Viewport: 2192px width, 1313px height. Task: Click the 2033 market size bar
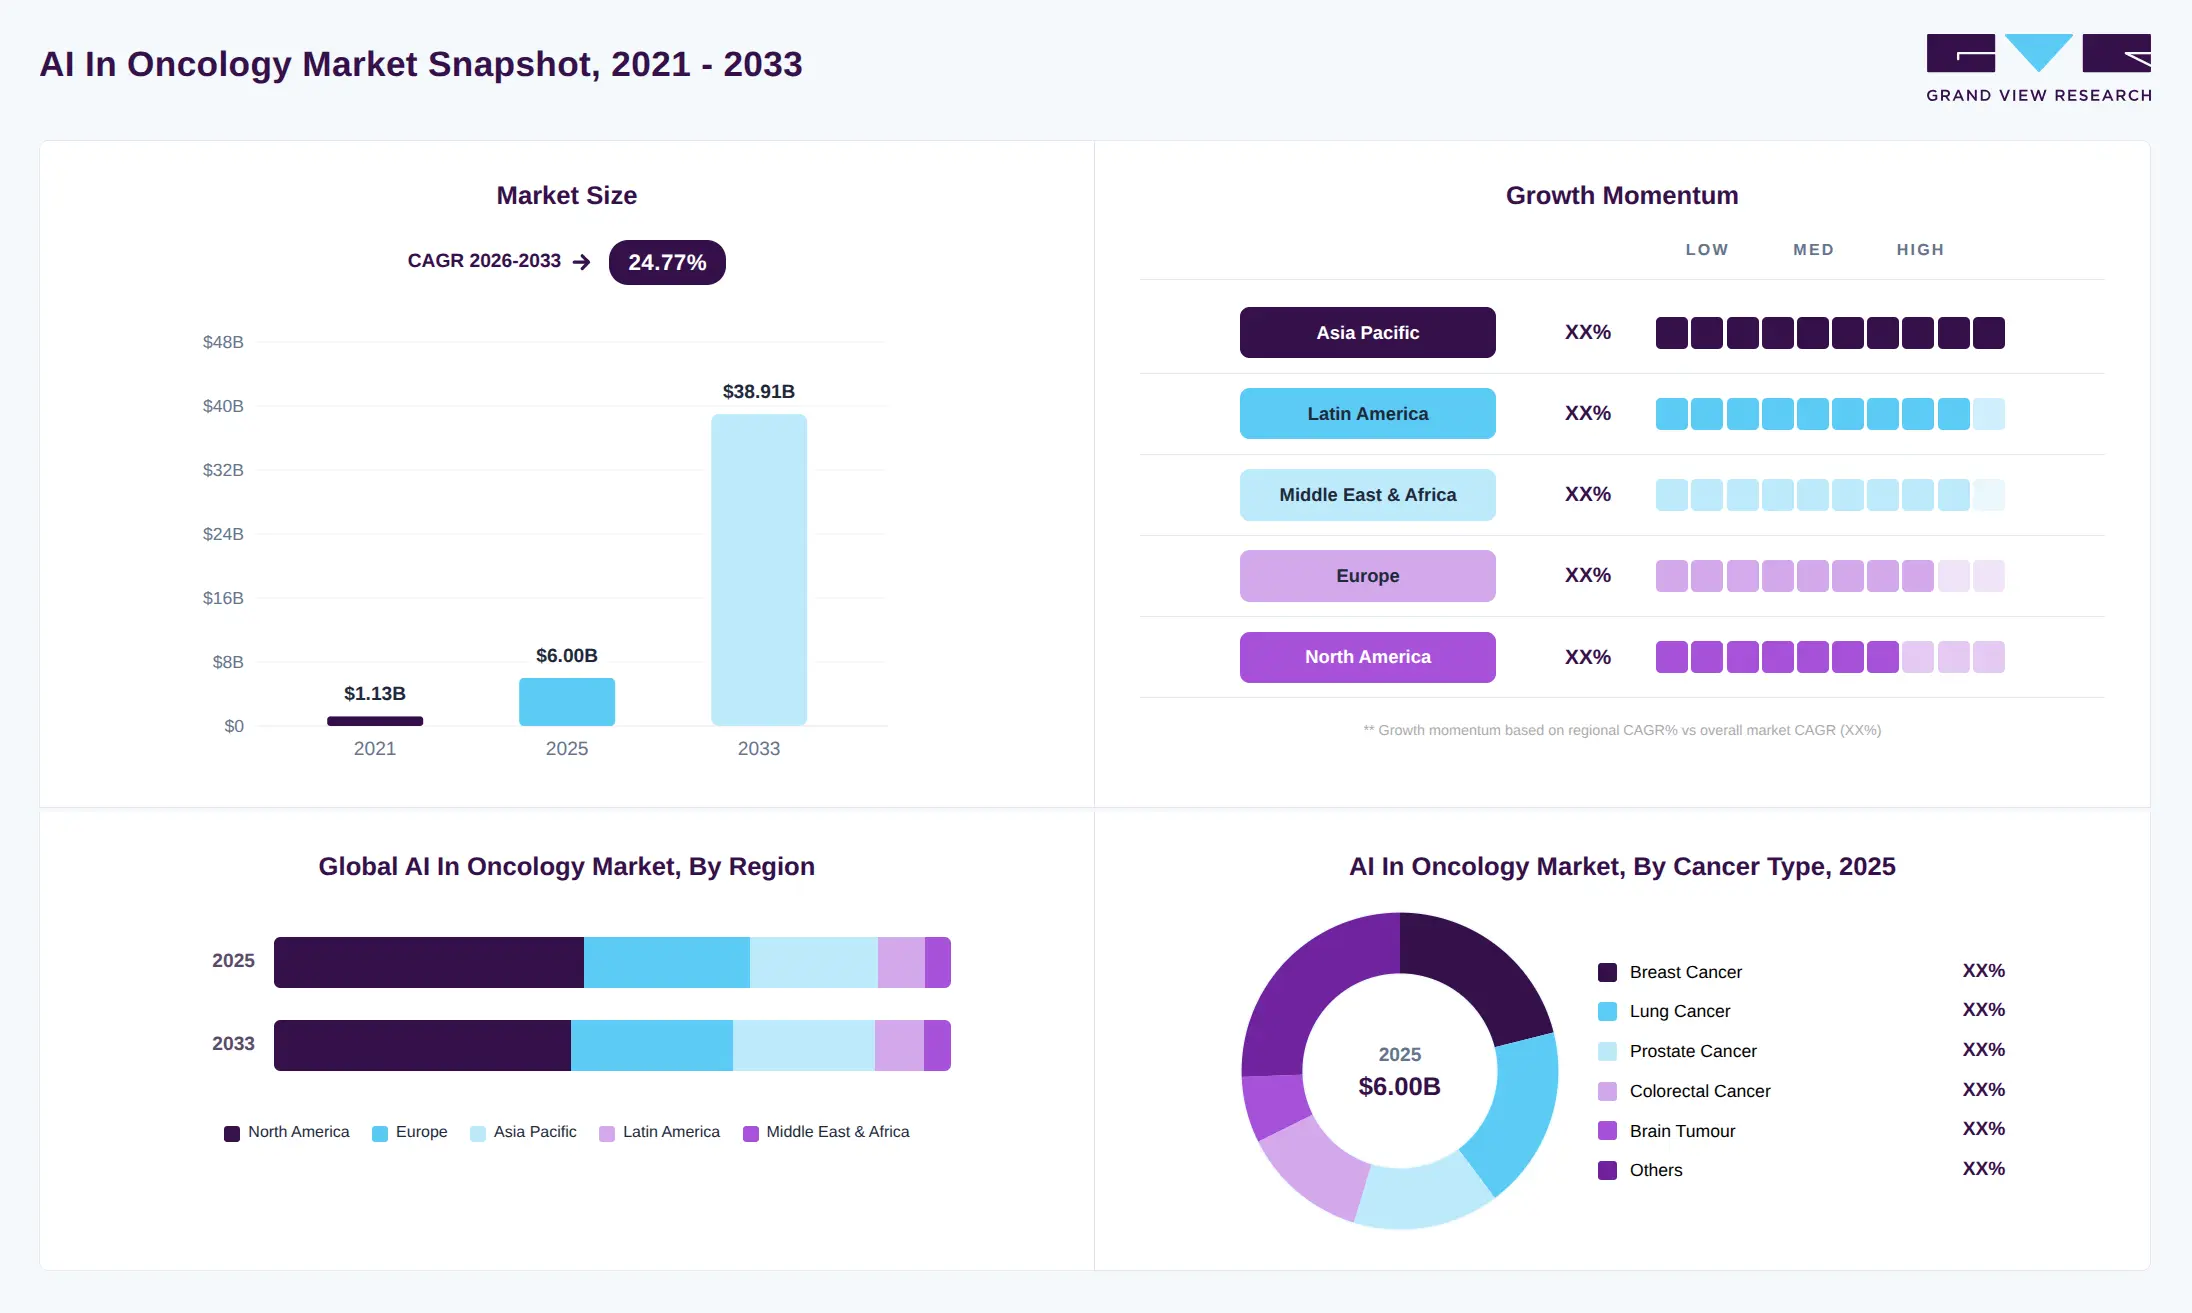point(759,570)
